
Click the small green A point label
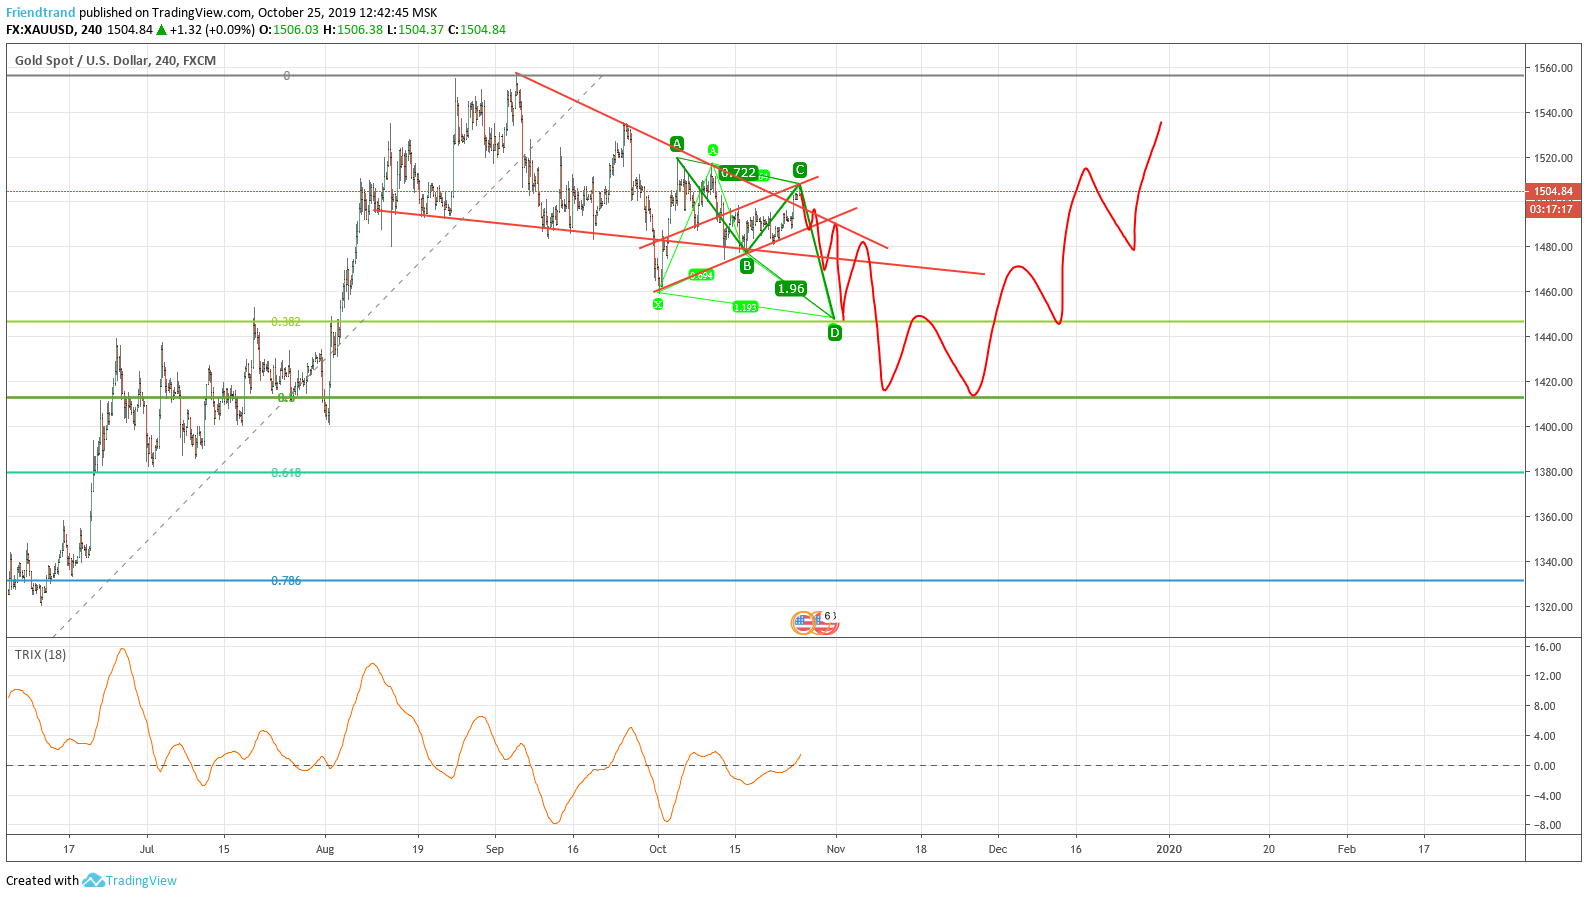pyautogui.click(x=713, y=150)
